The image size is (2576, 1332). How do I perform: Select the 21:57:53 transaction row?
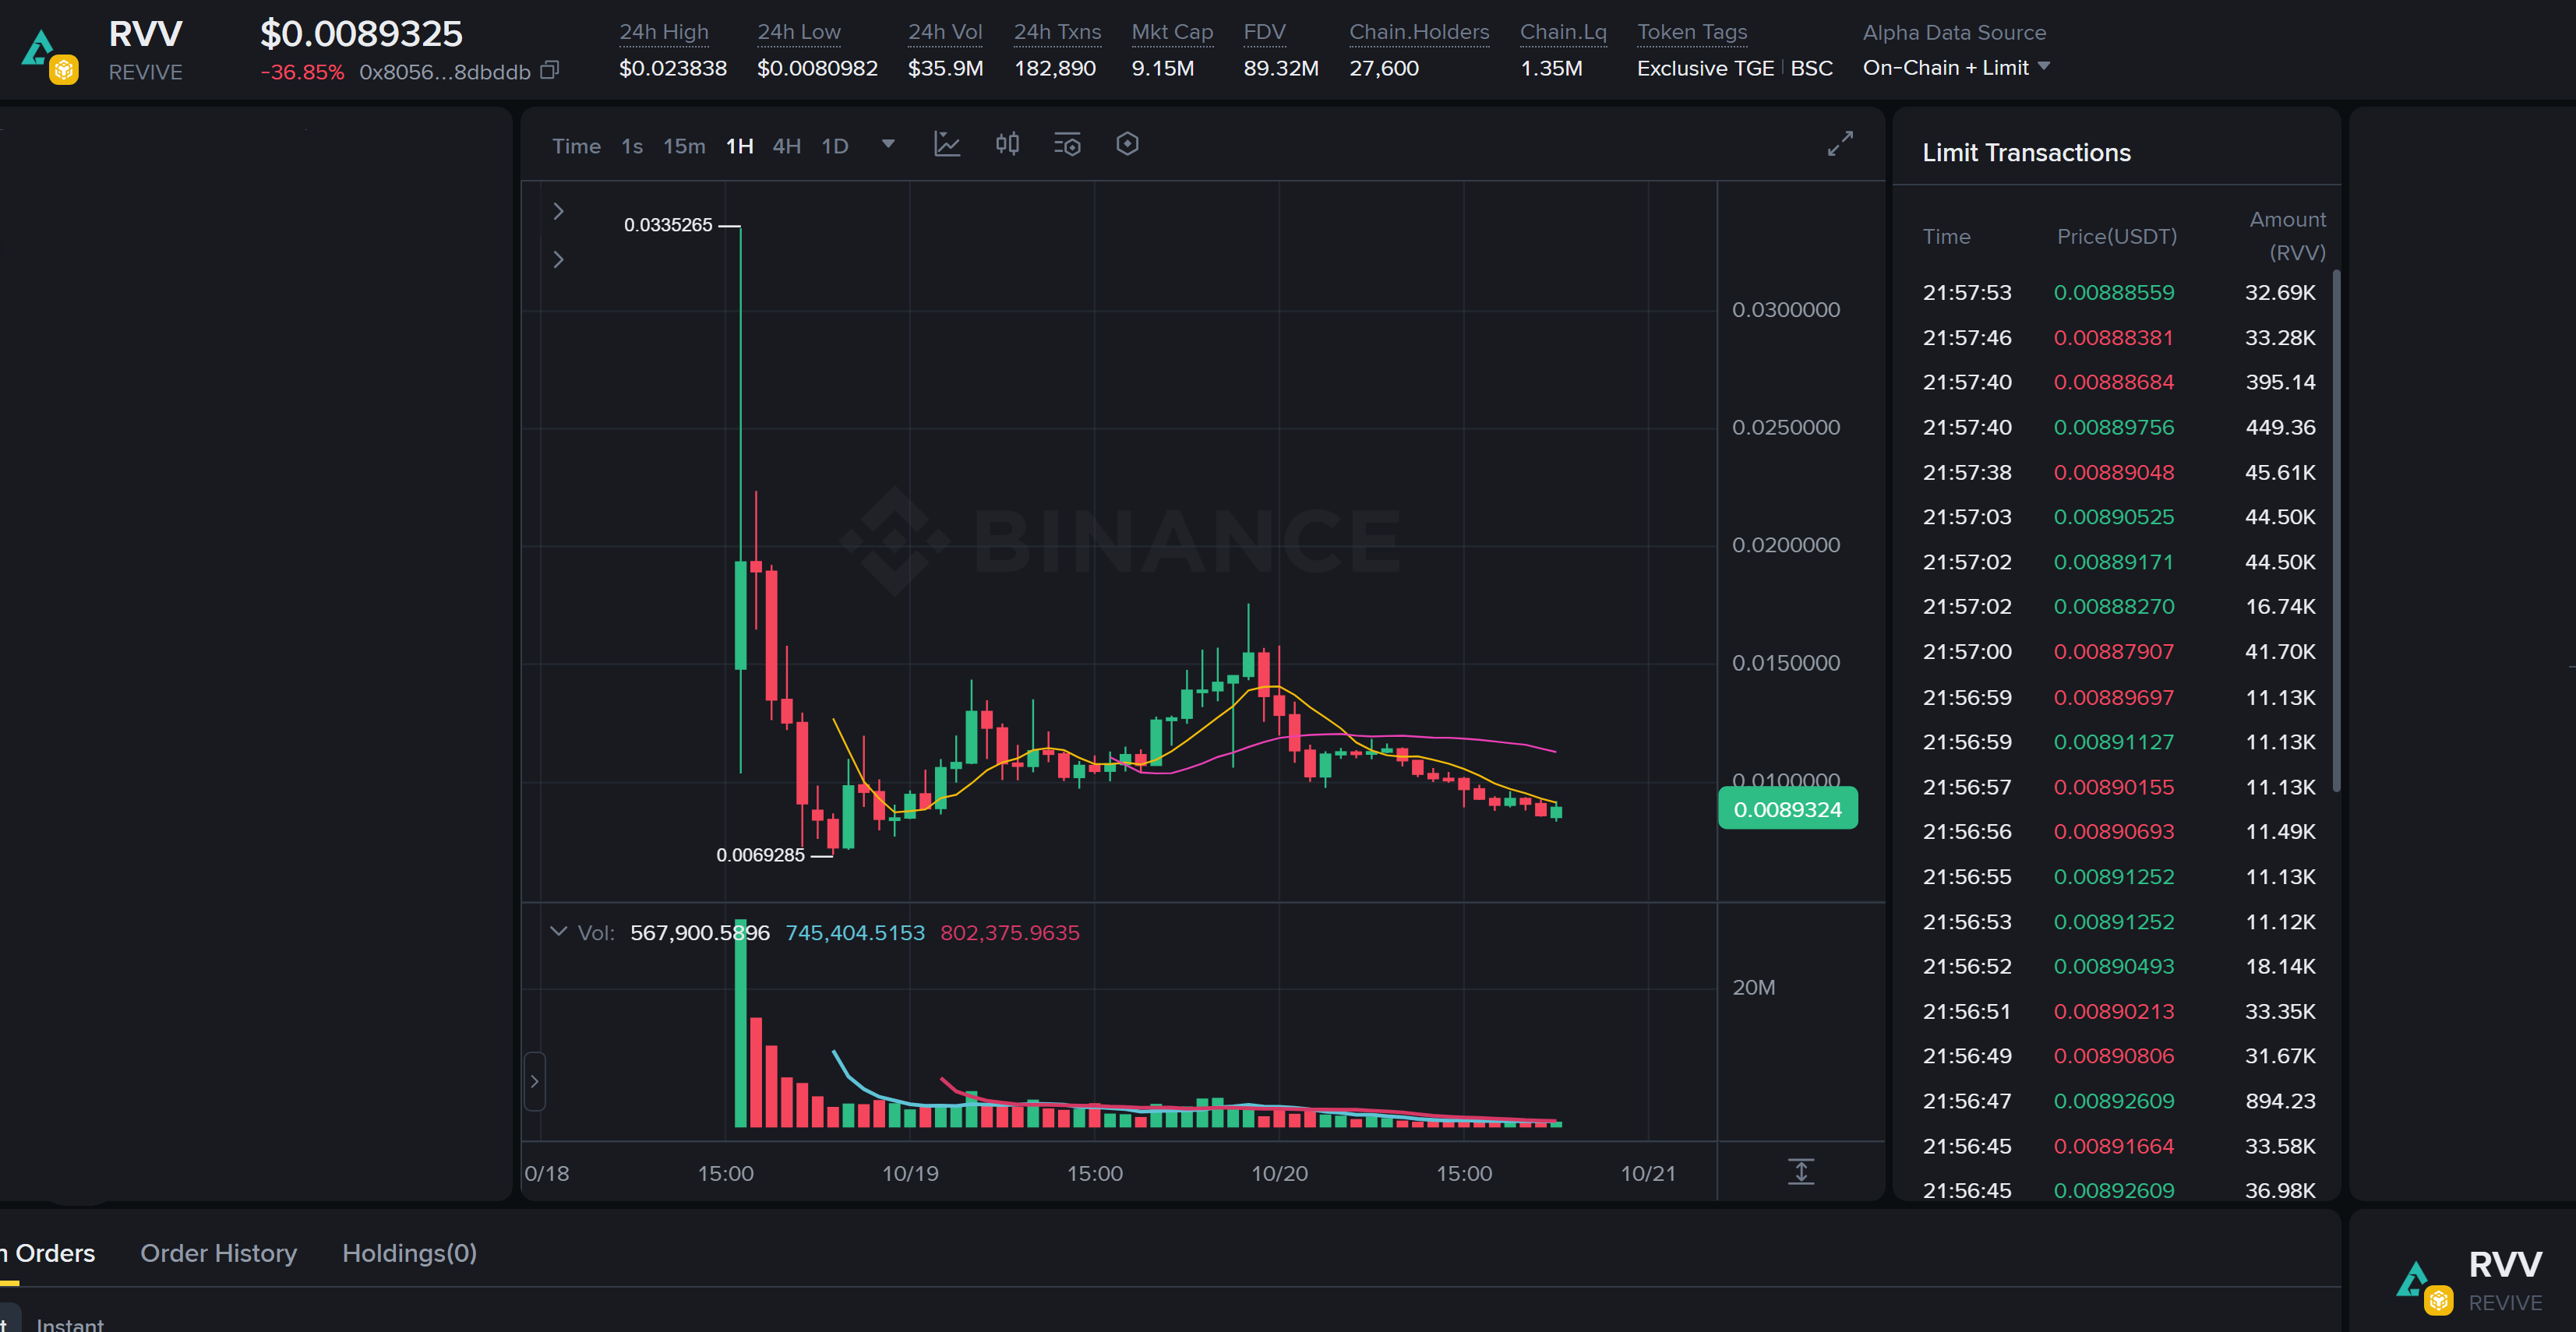tap(2118, 293)
